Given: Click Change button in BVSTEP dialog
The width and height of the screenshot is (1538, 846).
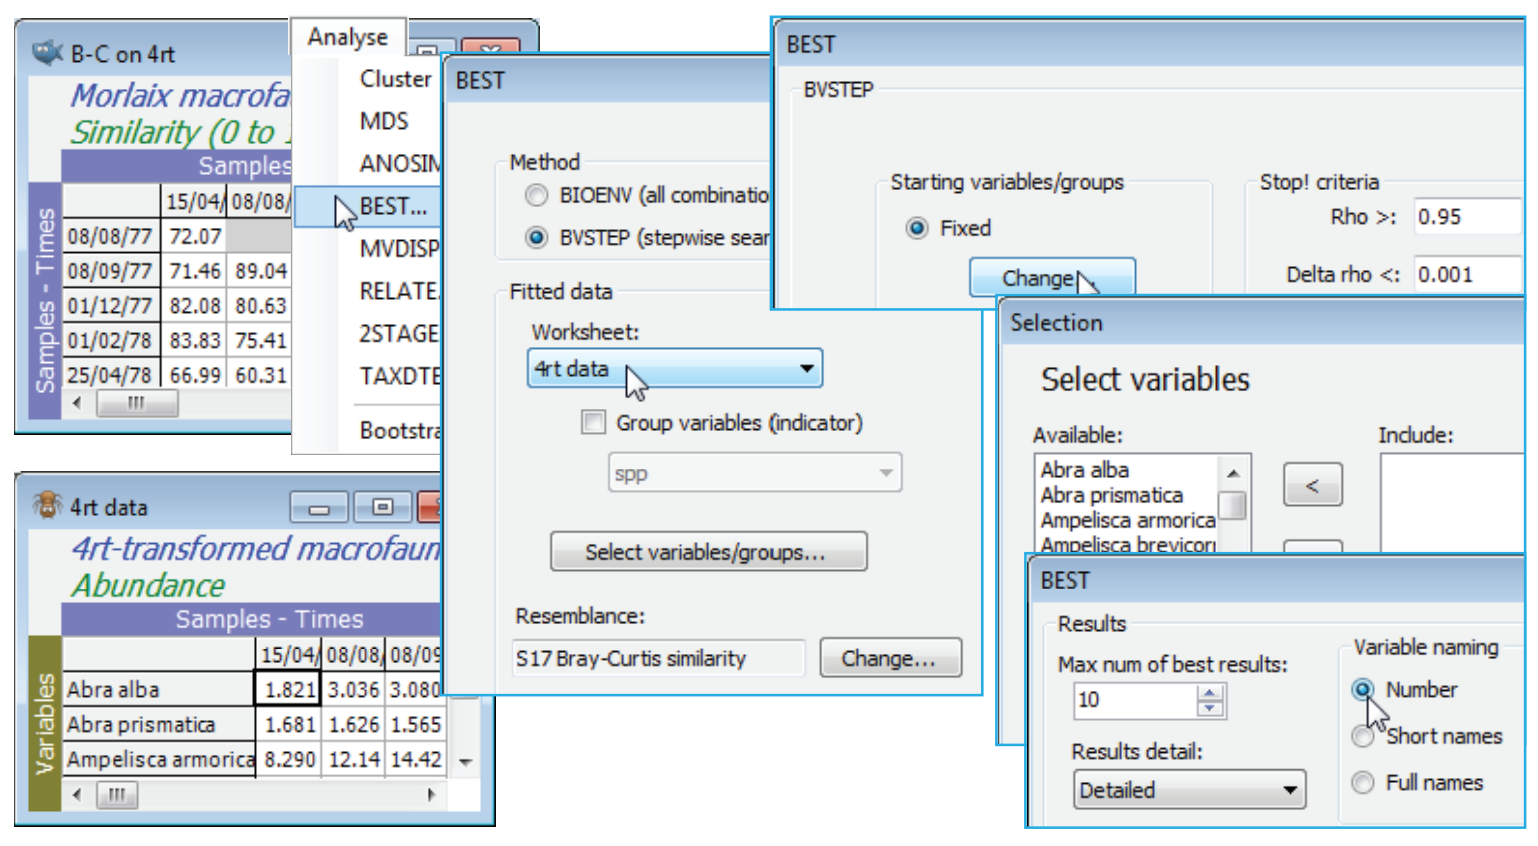Looking at the screenshot, I should (1051, 277).
